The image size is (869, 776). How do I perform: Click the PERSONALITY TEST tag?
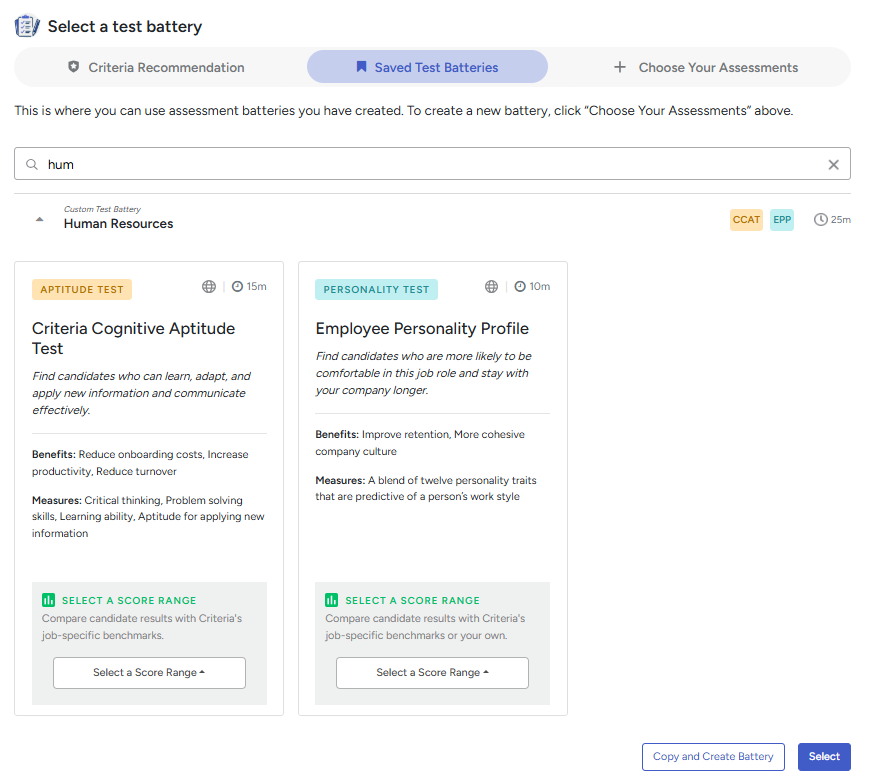click(376, 289)
